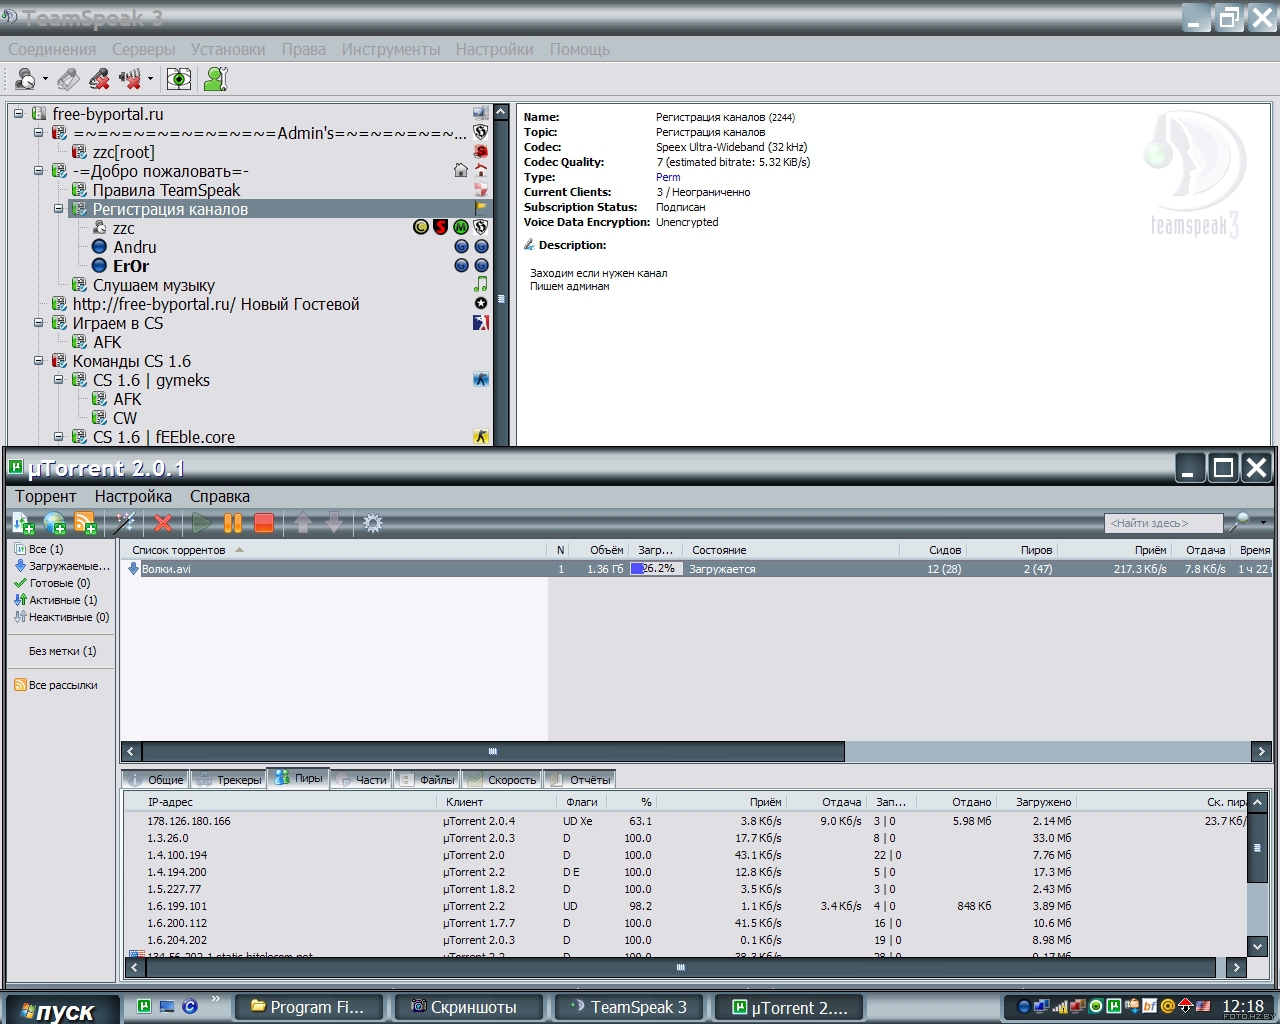Click the Add RSS feed icon
The height and width of the screenshot is (1024, 1280).
point(85,522)
